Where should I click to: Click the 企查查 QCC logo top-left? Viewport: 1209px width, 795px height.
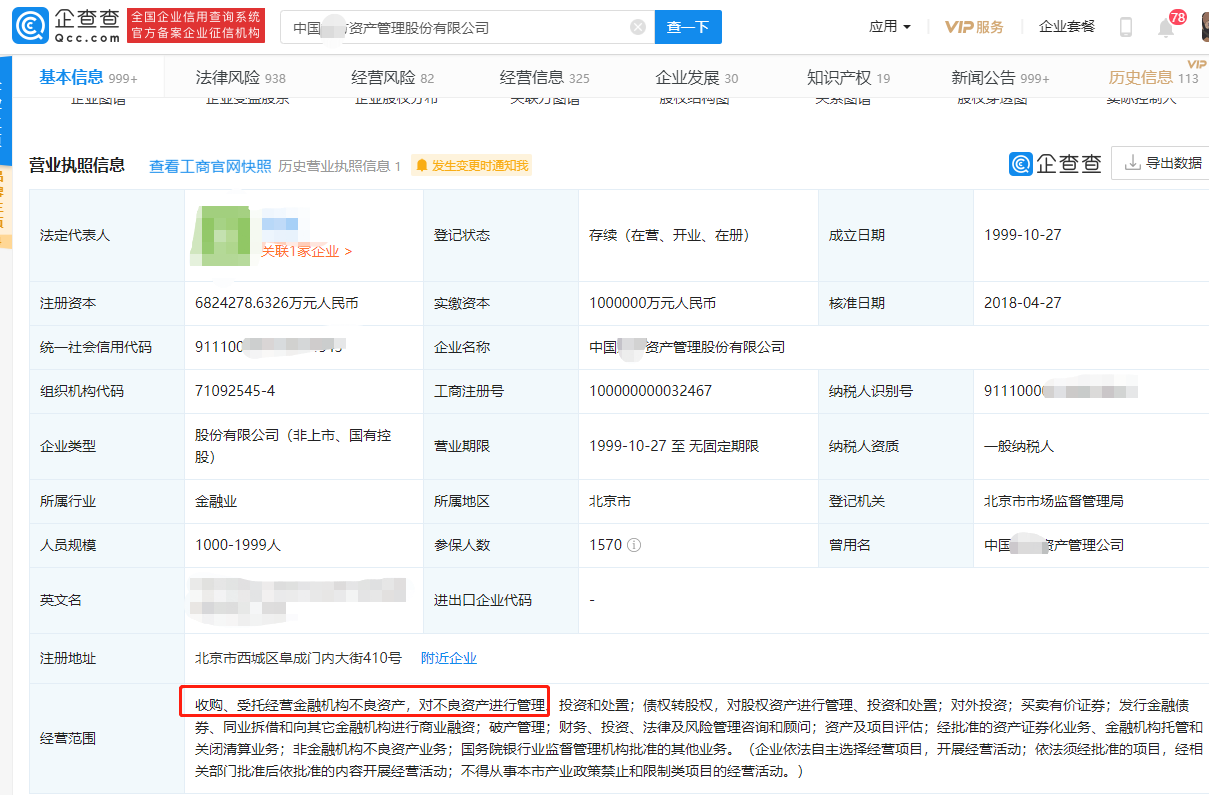pos(62,26)
